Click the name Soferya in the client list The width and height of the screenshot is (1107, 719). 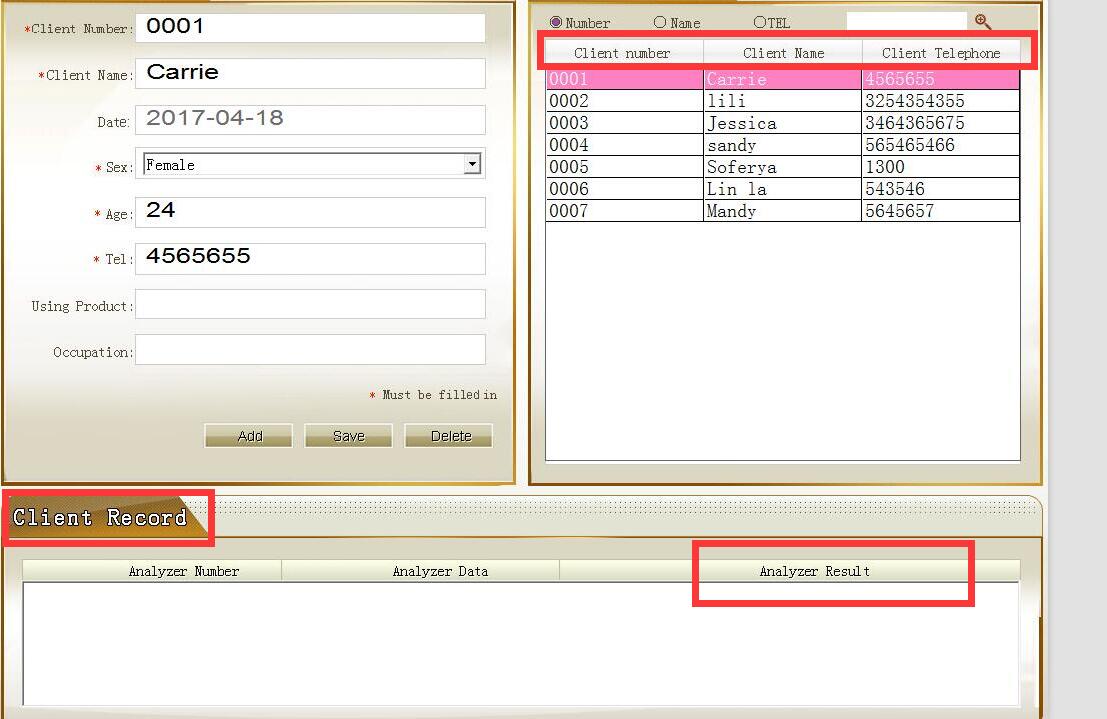[742, 167]
